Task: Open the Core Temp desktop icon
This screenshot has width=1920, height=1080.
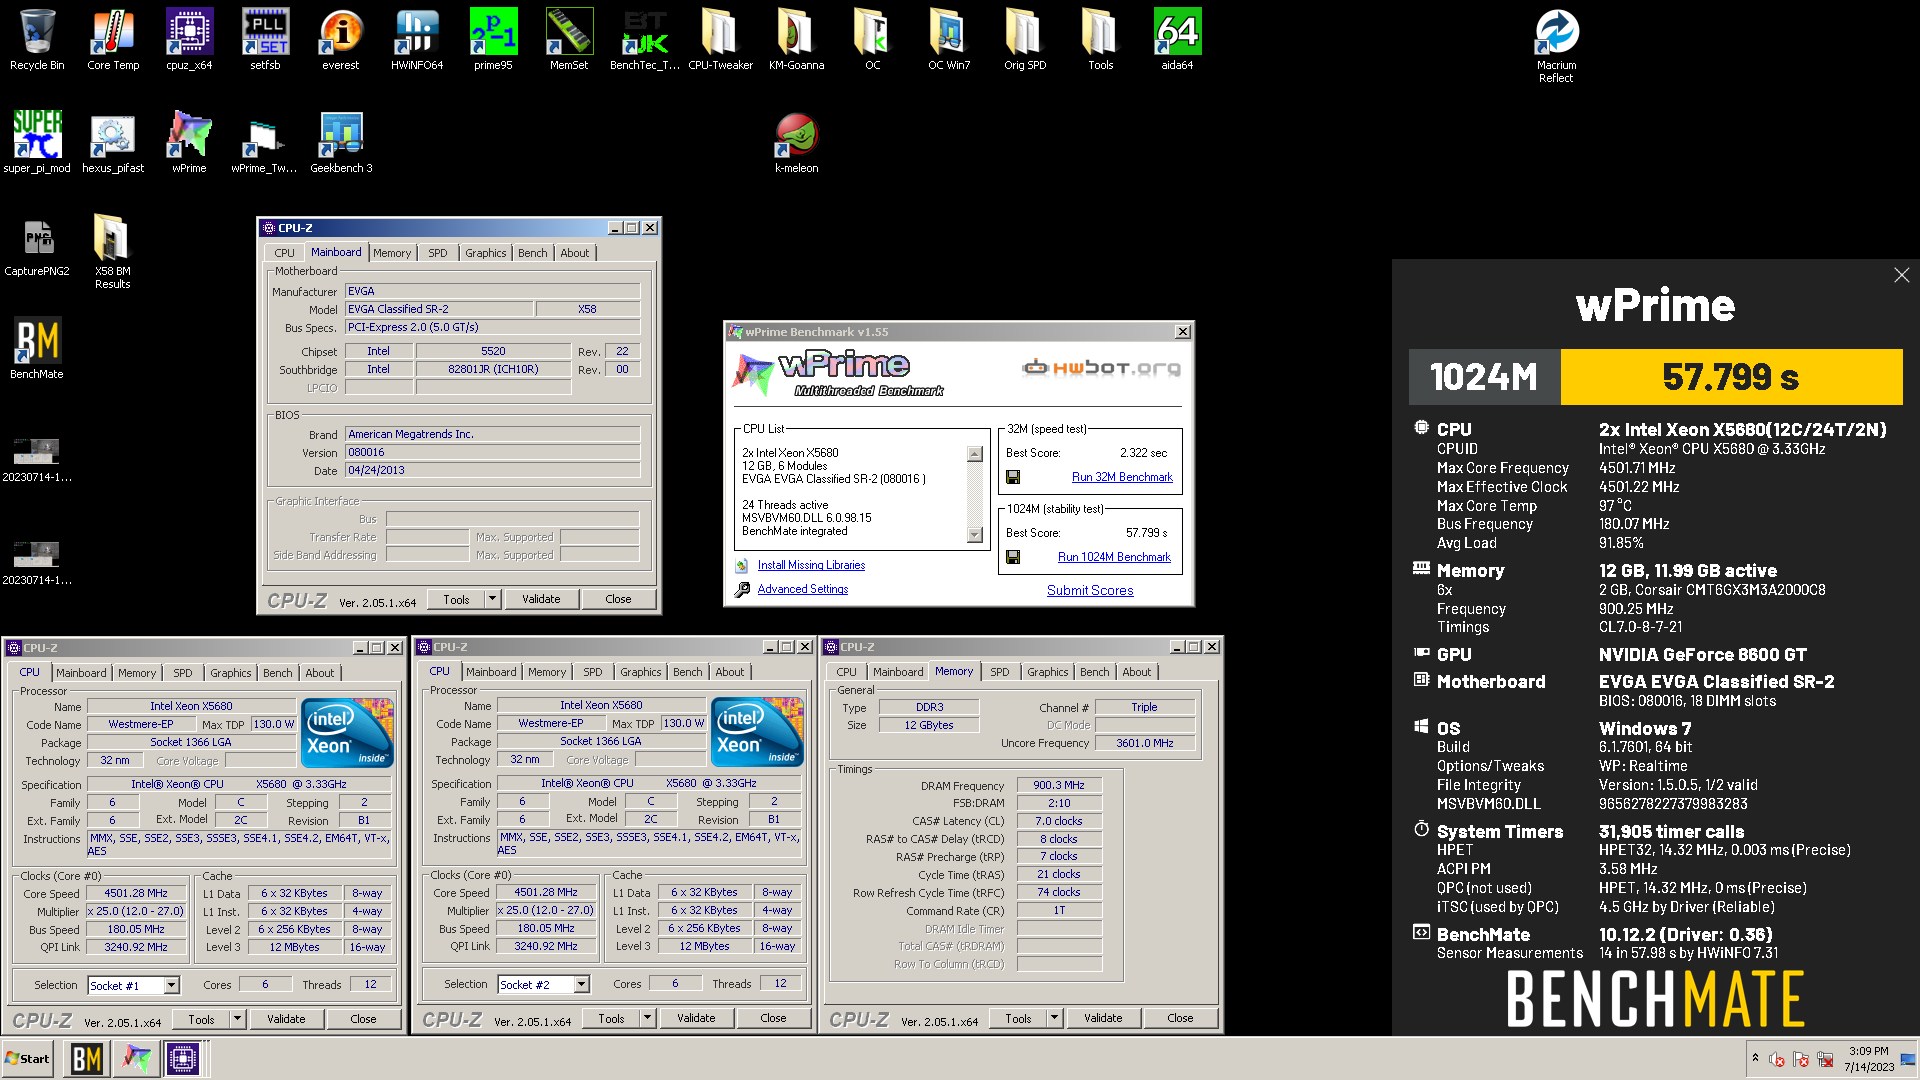Action: 113,40
